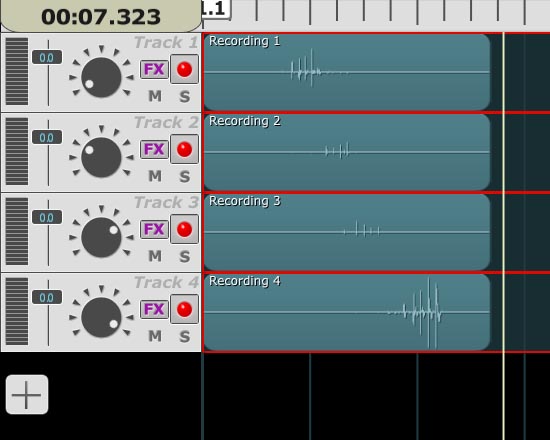The width and height of the screenshot is (550, 440).
Task: Solo Track 4 with S button
Action: [185, 336]
